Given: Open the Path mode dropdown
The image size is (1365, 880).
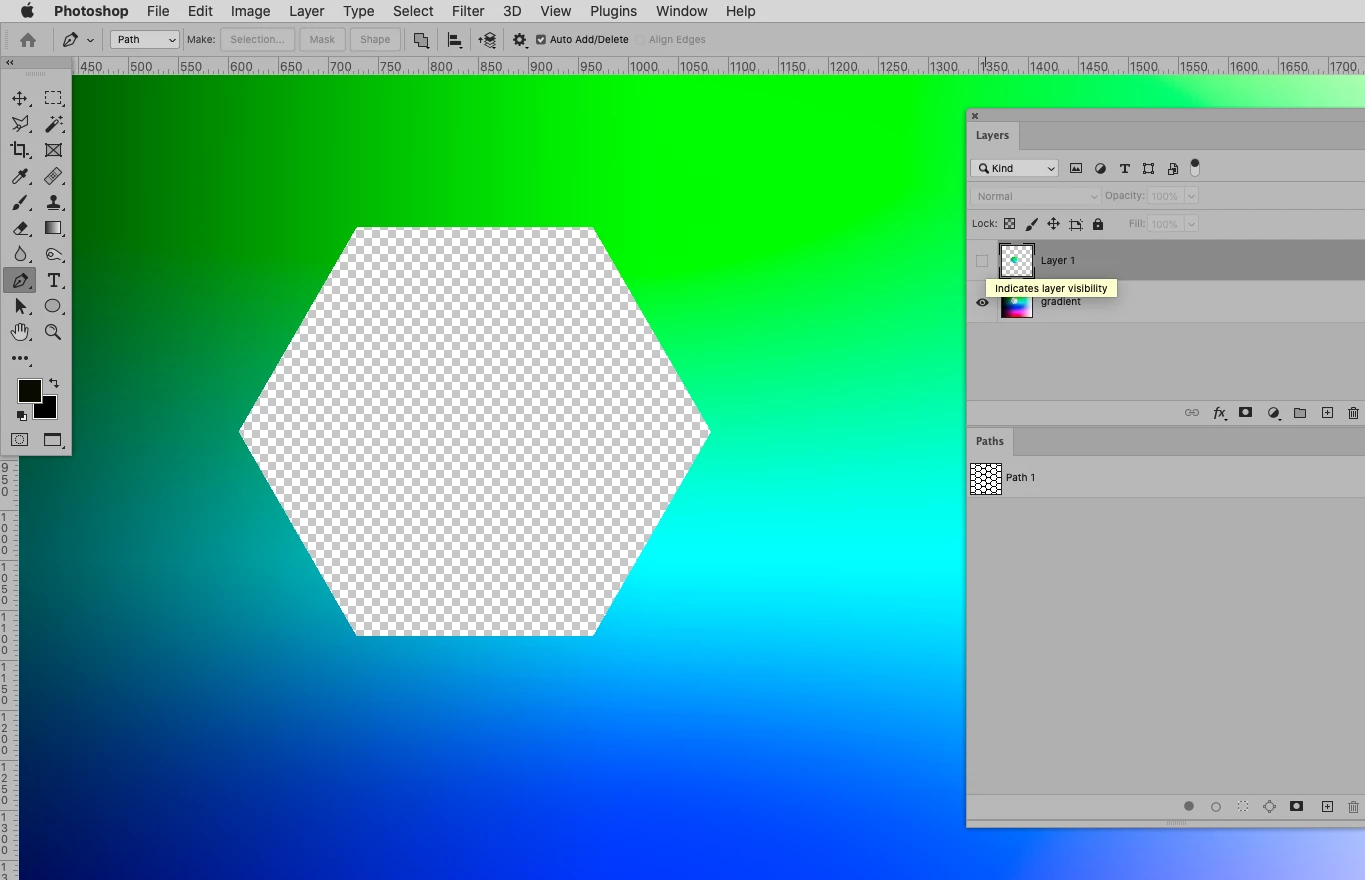Looking at the screenshot, I should 145,40.
